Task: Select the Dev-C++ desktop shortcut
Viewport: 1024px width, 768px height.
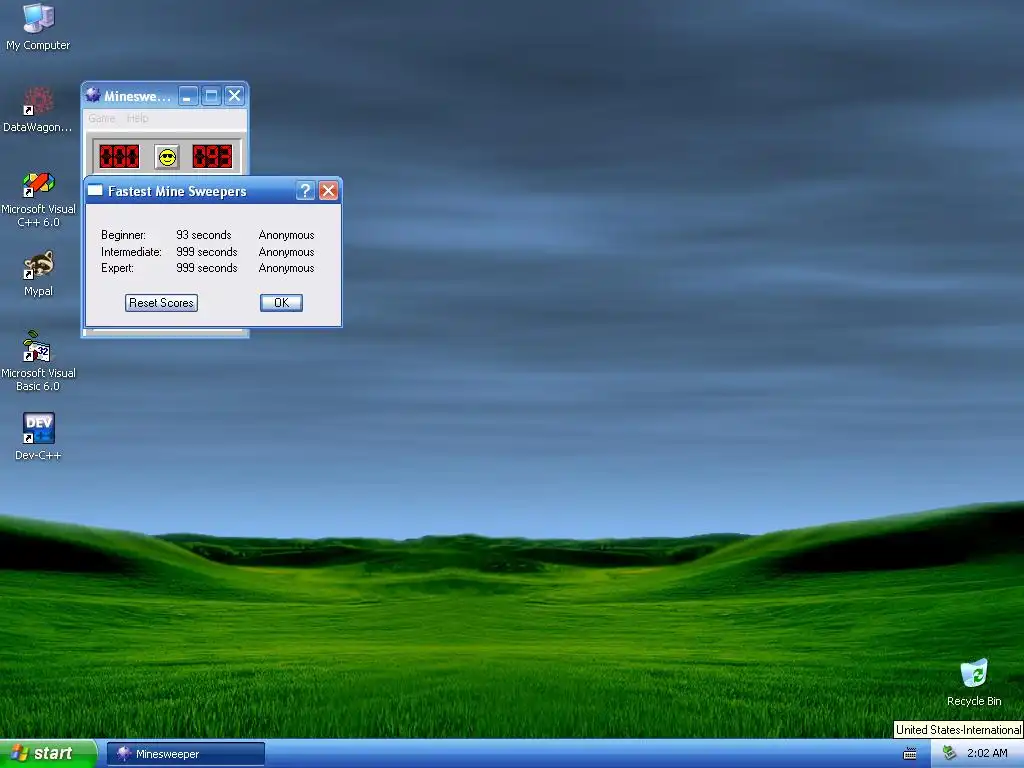Action: pos(38,436)
